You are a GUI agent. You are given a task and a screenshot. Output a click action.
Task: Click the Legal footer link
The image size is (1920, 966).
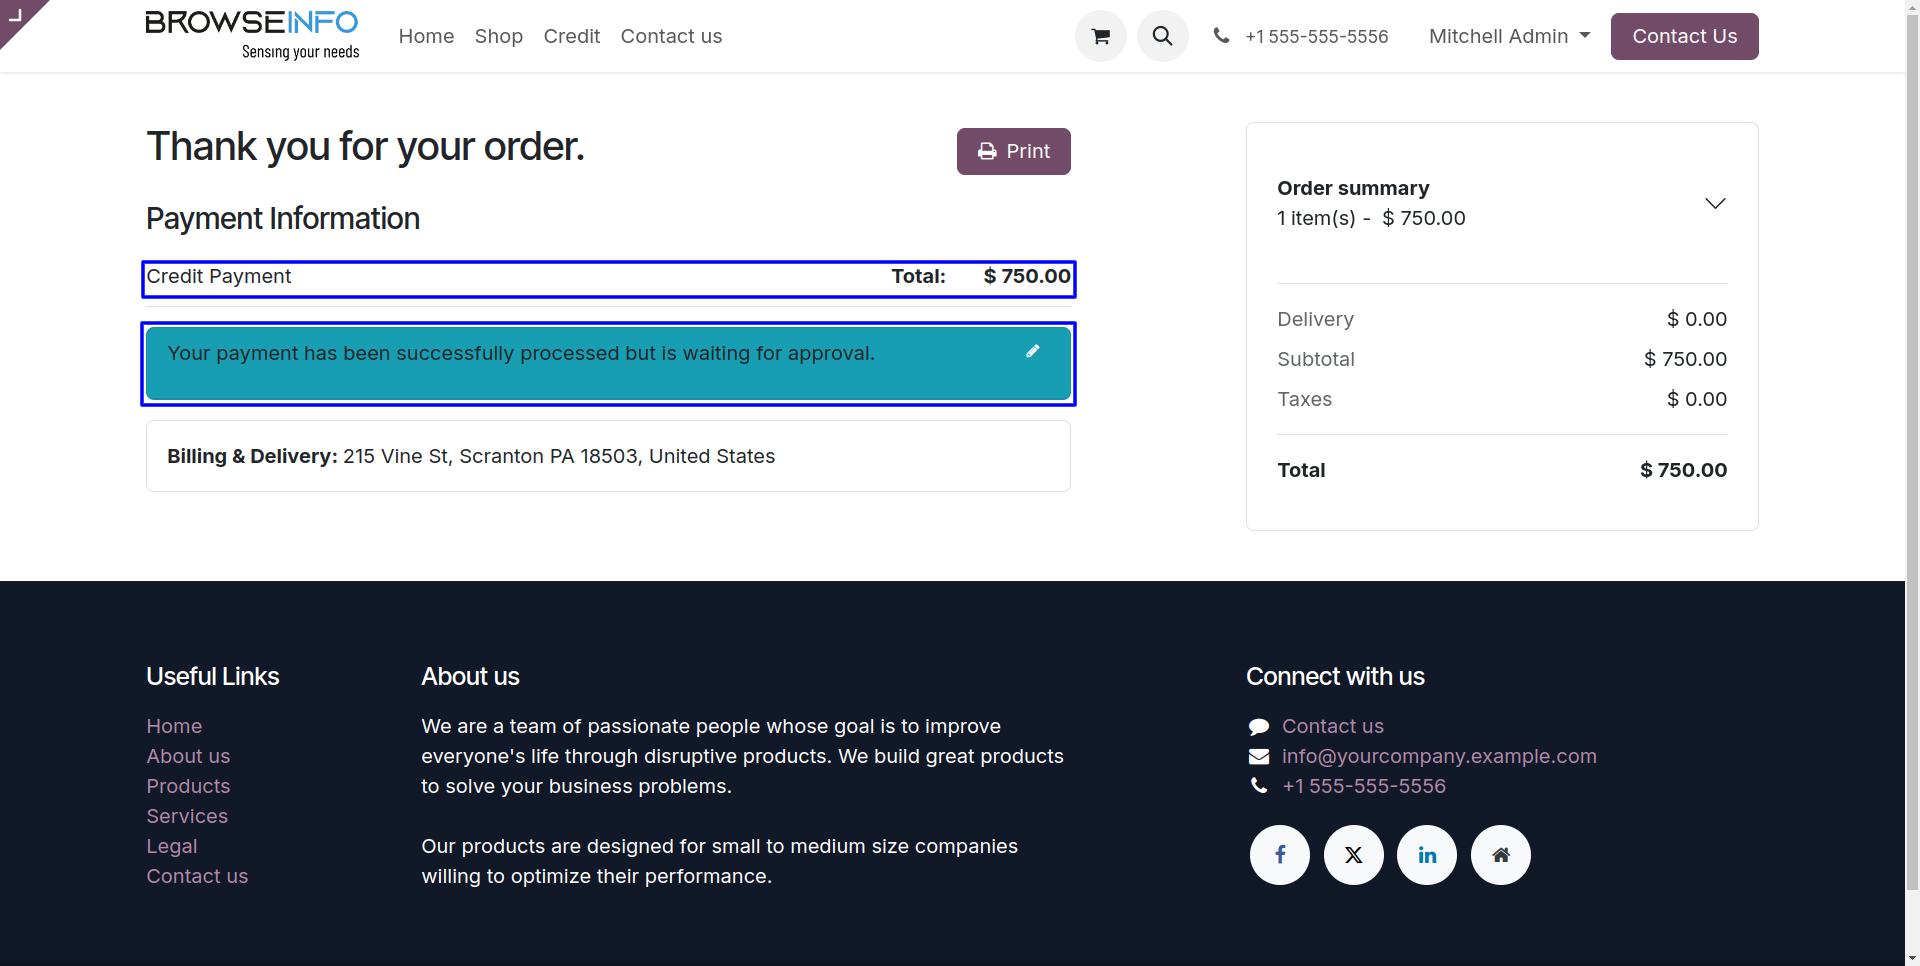172,846
